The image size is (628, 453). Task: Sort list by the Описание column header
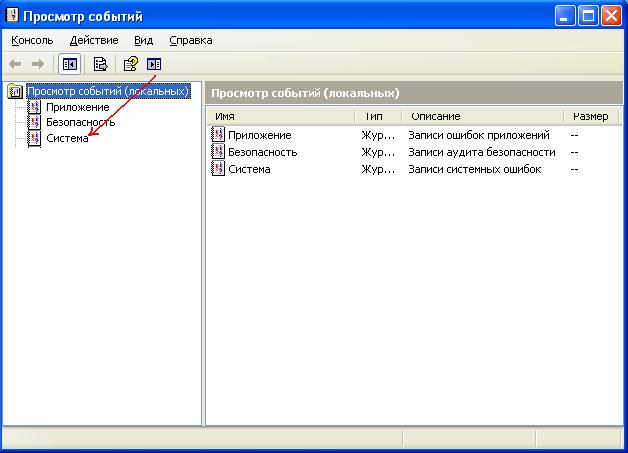(480, 116)
